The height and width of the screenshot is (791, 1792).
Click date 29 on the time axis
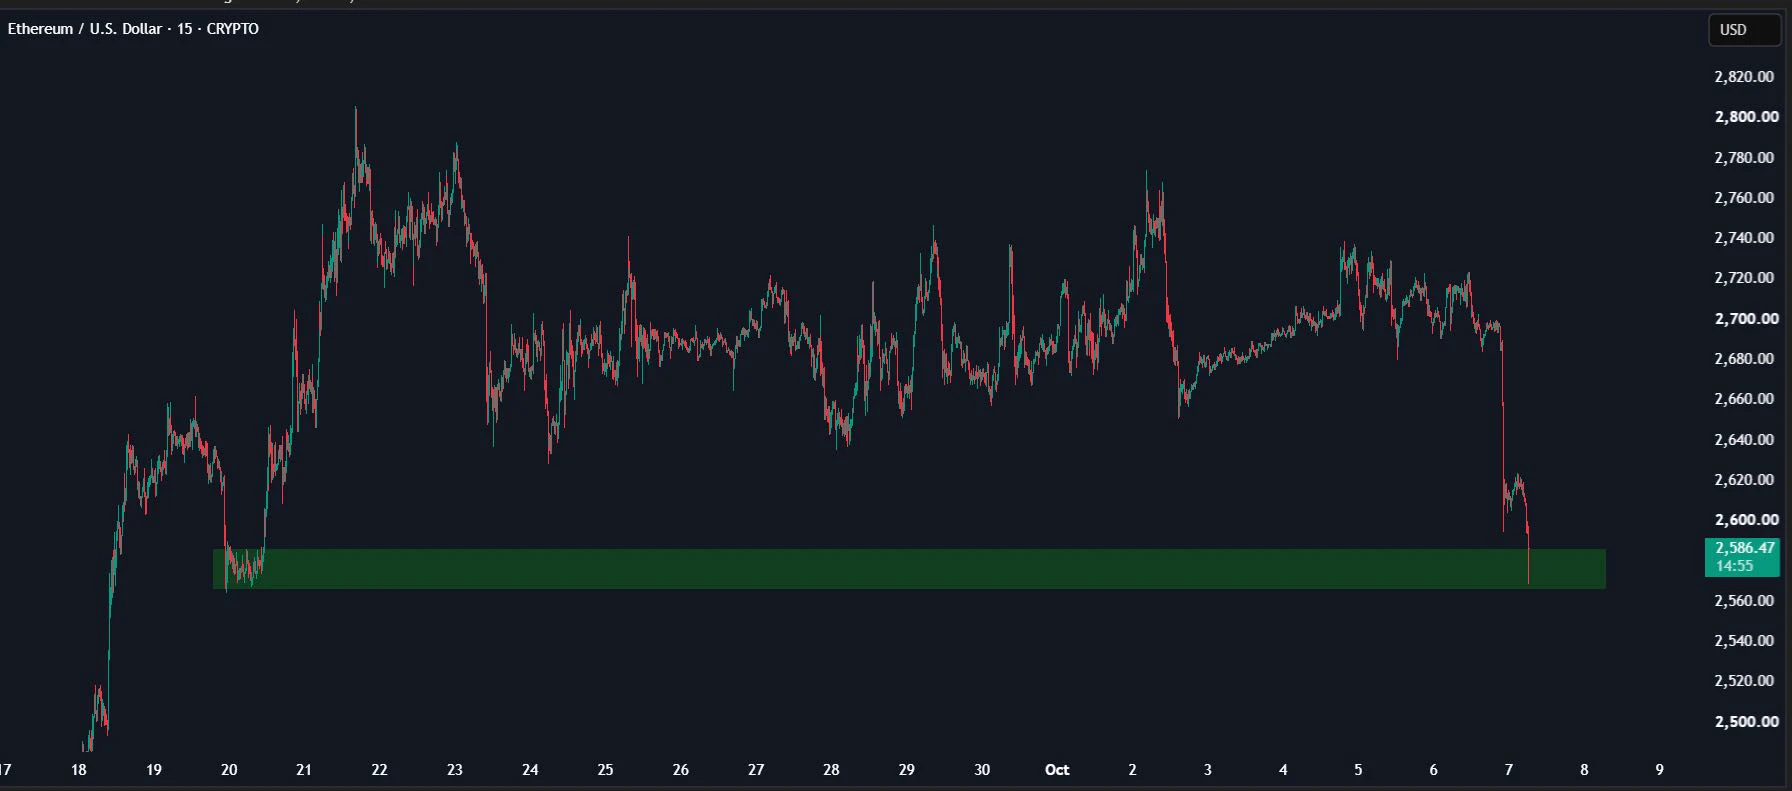click(906, 770)
